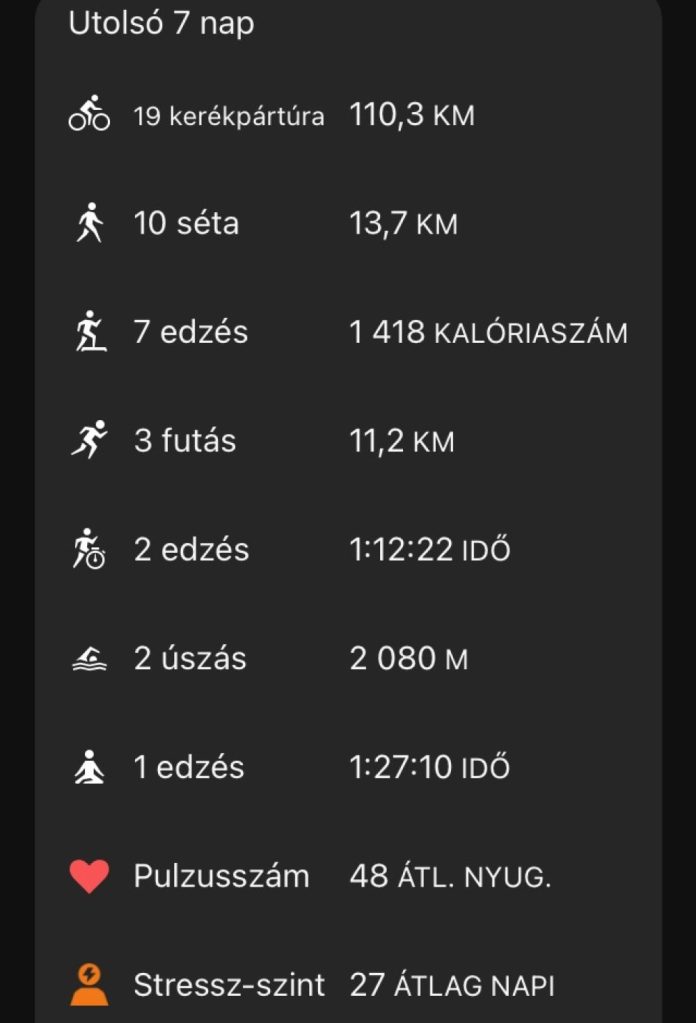Image resolution: width=696 pixels, height=1023 pixels.
Task: Tap the red heart rate icon
Action: [89, 877]
